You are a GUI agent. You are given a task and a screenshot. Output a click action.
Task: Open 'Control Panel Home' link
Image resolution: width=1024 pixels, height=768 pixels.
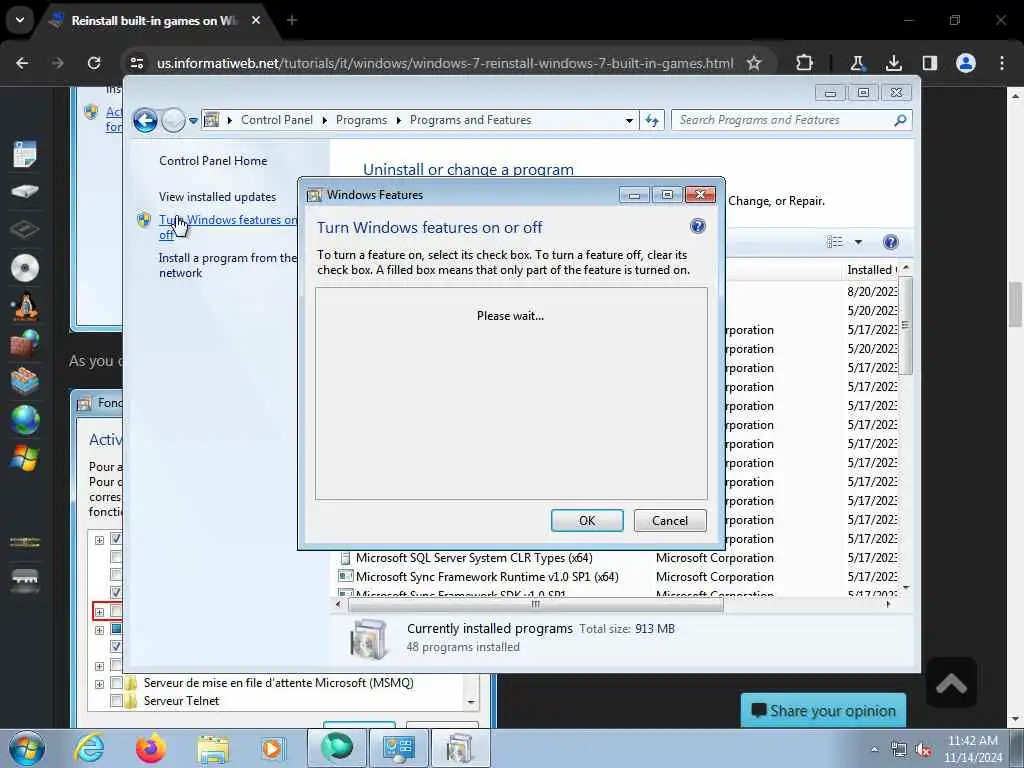(213, 161)
